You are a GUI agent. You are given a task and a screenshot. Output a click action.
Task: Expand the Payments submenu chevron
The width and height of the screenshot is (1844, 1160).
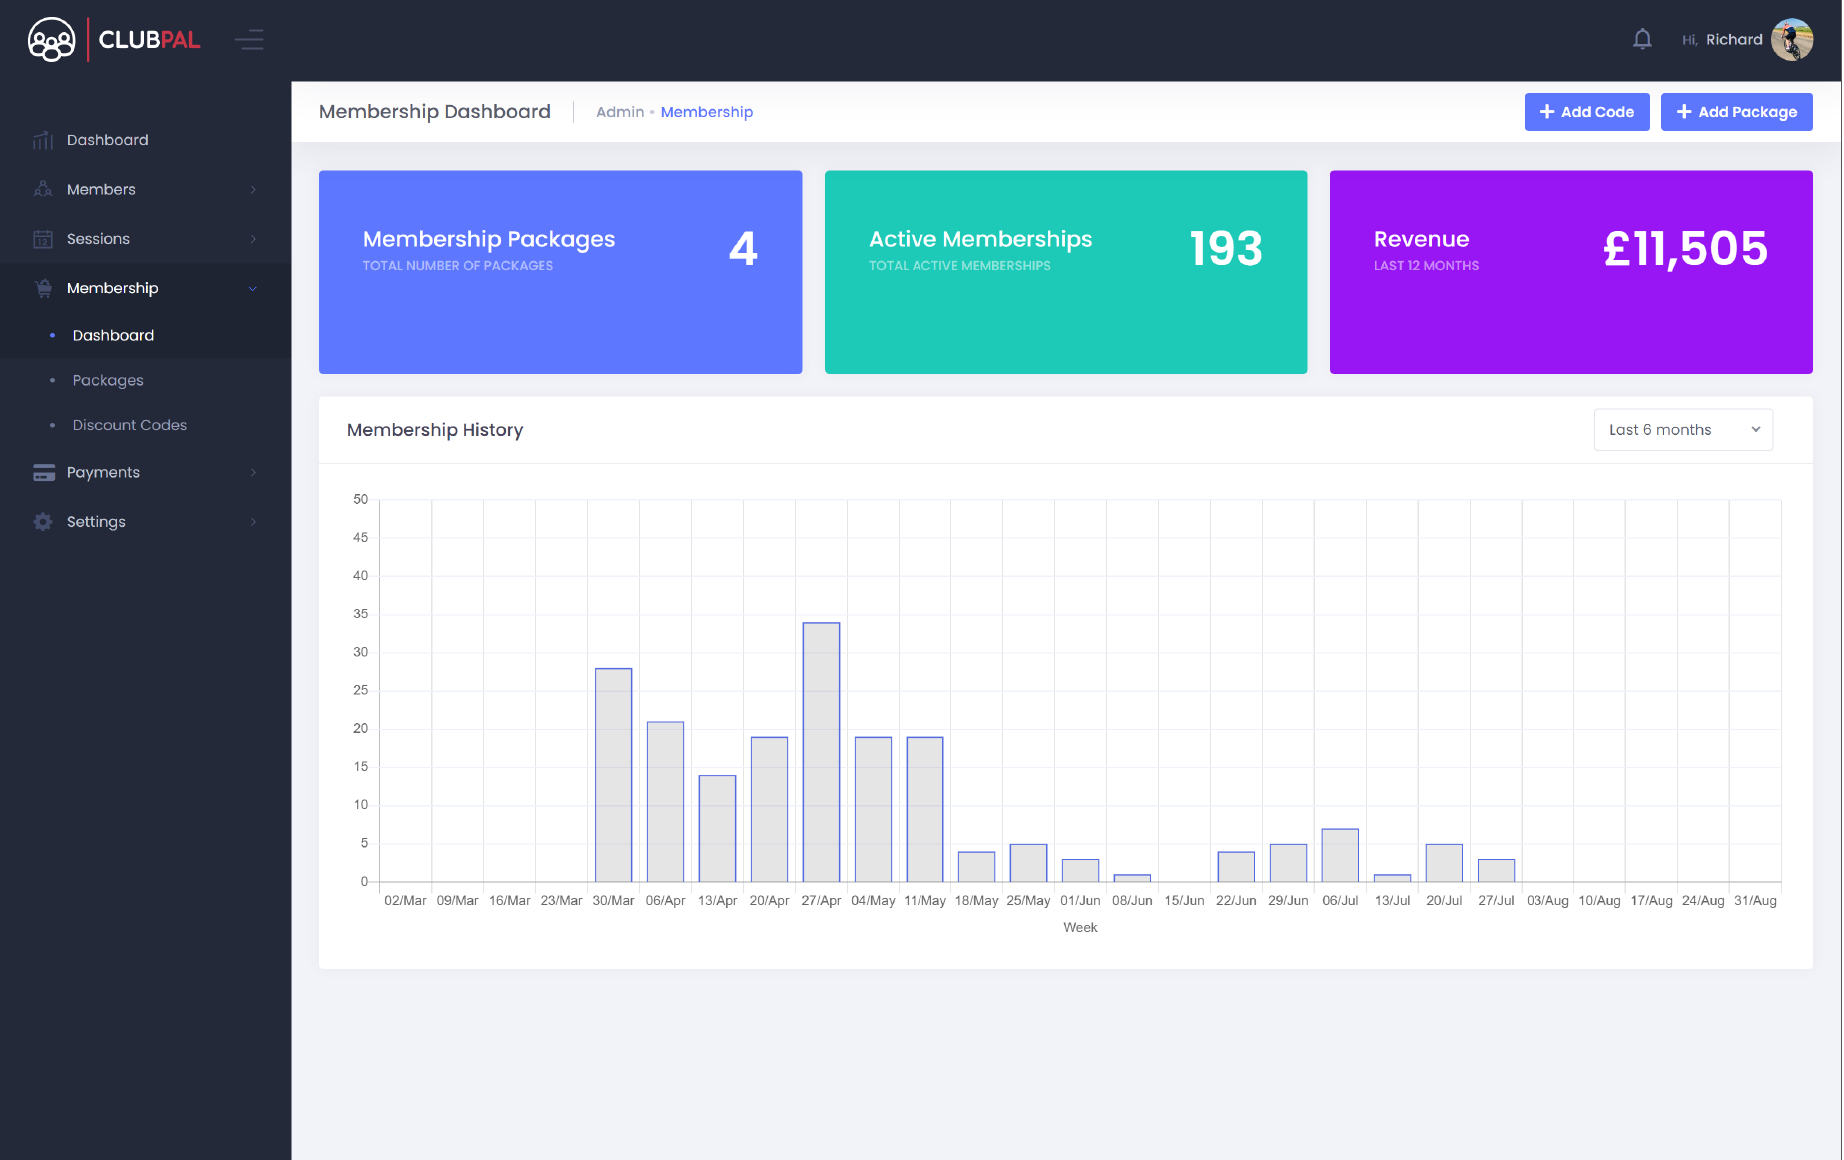coord(253,472)
